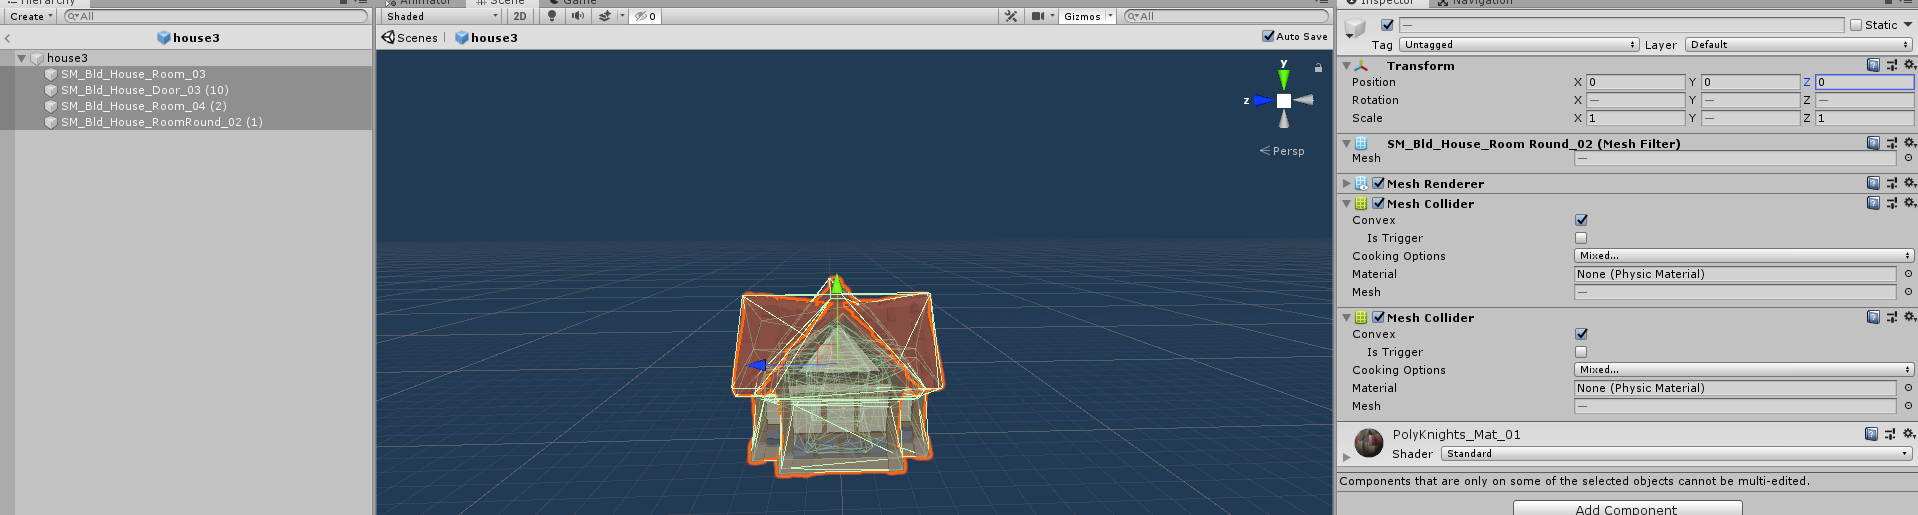Toggle Auto Save checkbox
Viewport: 1918px width, 515px height.
(1268, 36)
